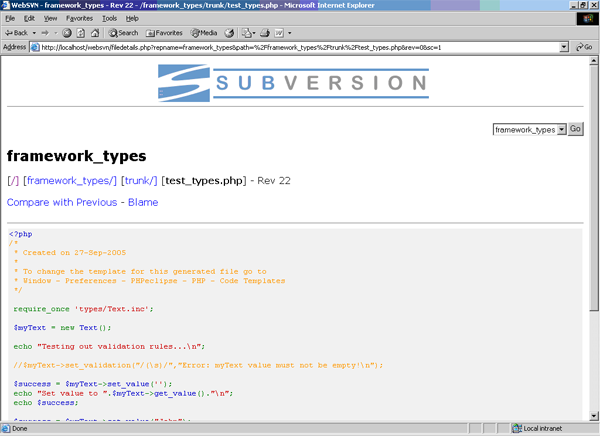
Task: Click the Compare with Previous link
Action: (x=62, y=203)
